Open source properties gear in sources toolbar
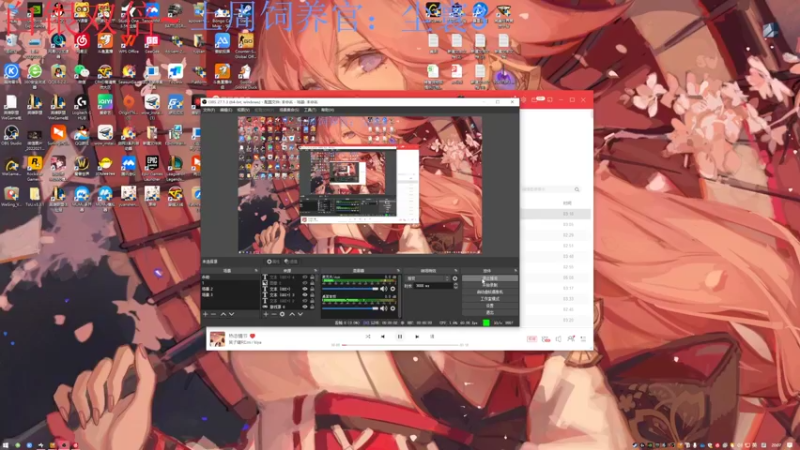 [x=282, y=314]
